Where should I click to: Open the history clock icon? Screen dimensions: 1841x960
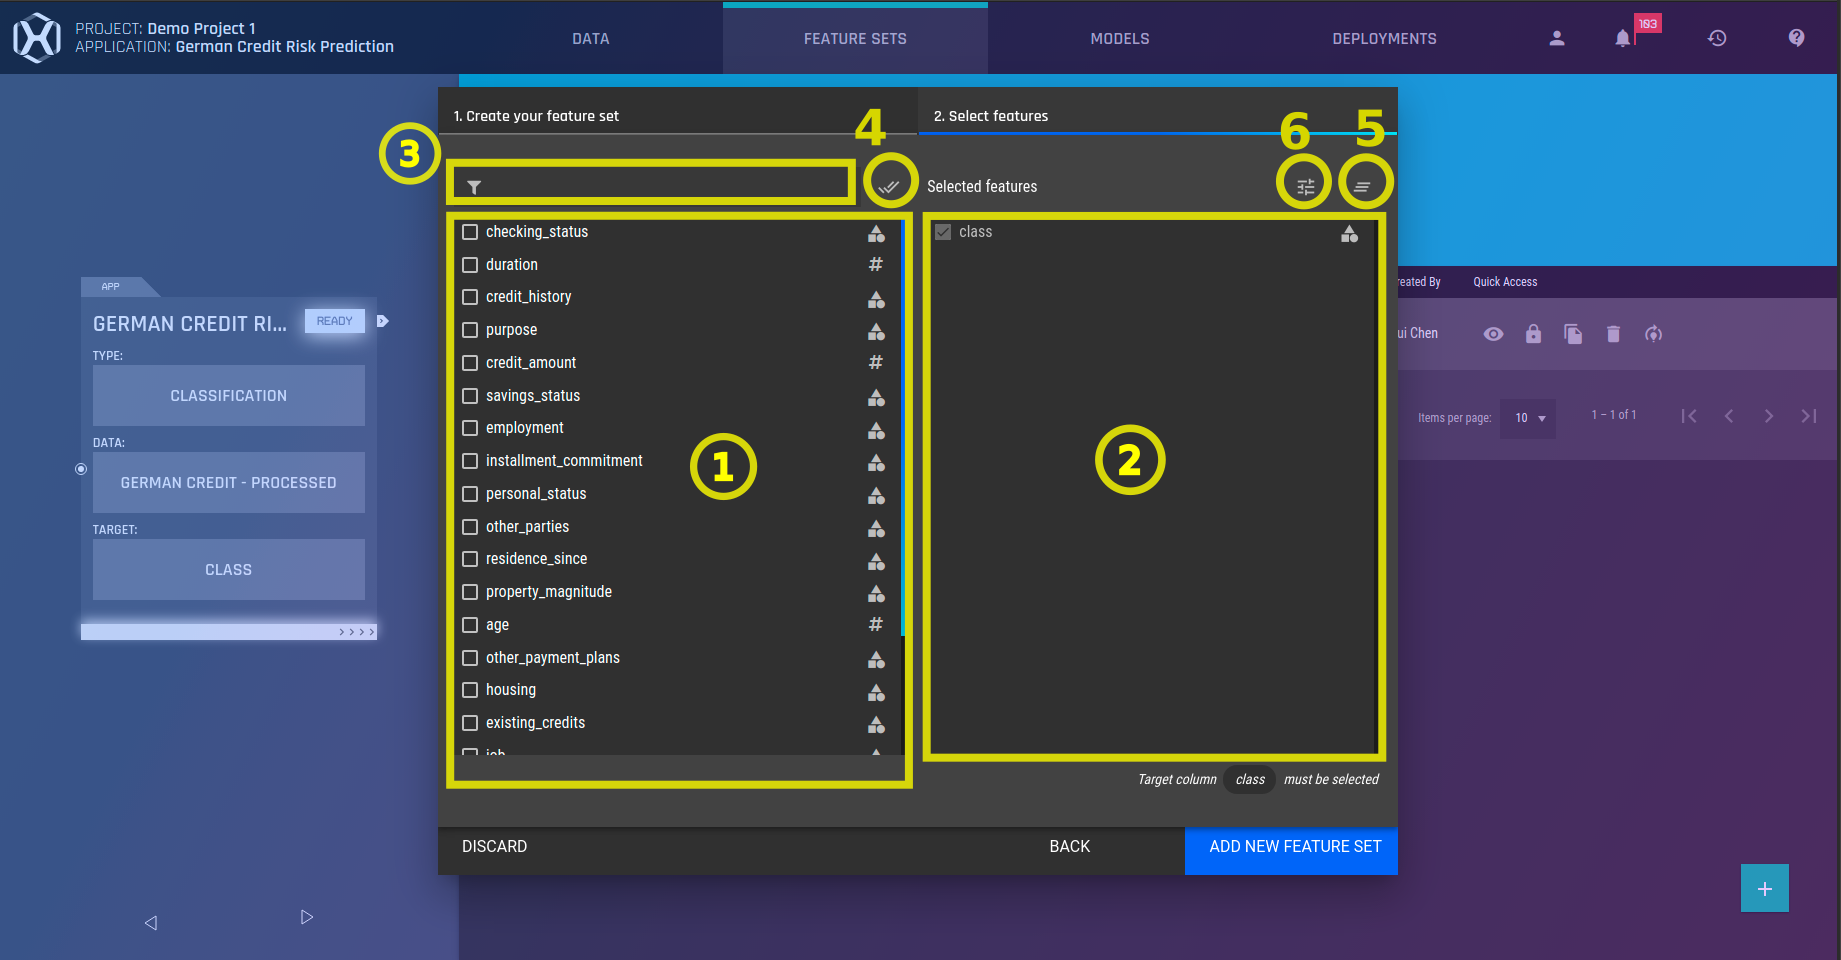pyautogui.click(x=1717, y=38)
